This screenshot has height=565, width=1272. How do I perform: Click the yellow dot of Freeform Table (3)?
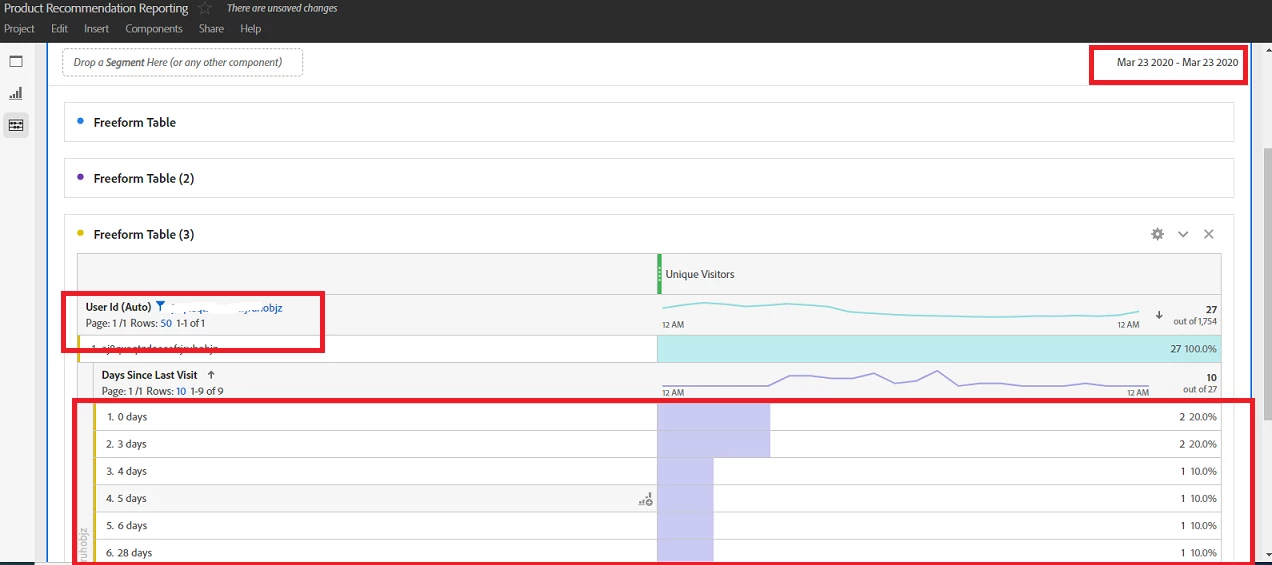click(x=80, y=233)
